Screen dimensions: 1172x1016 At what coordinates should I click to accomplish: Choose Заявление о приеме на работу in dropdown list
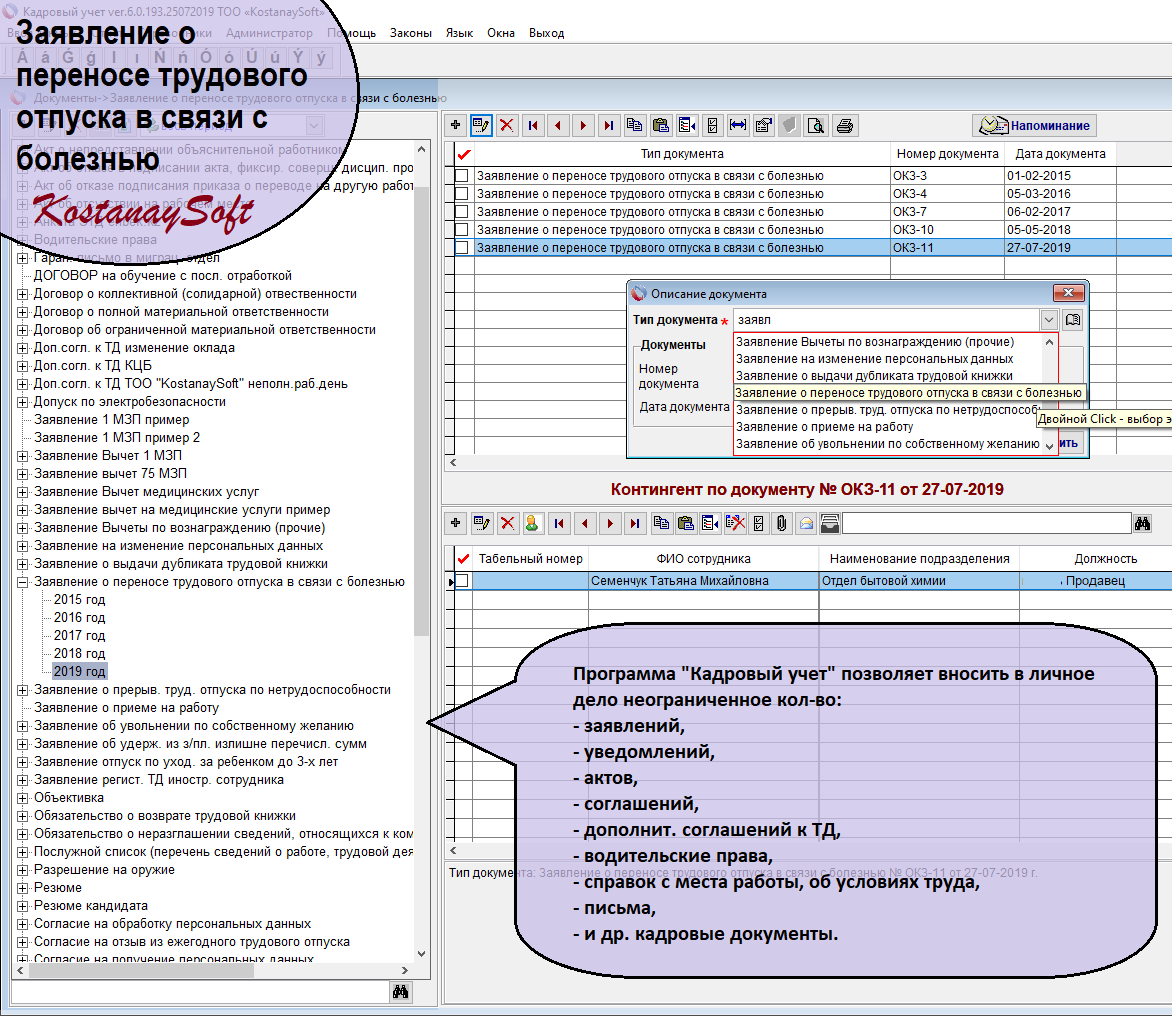coord(824,427)
